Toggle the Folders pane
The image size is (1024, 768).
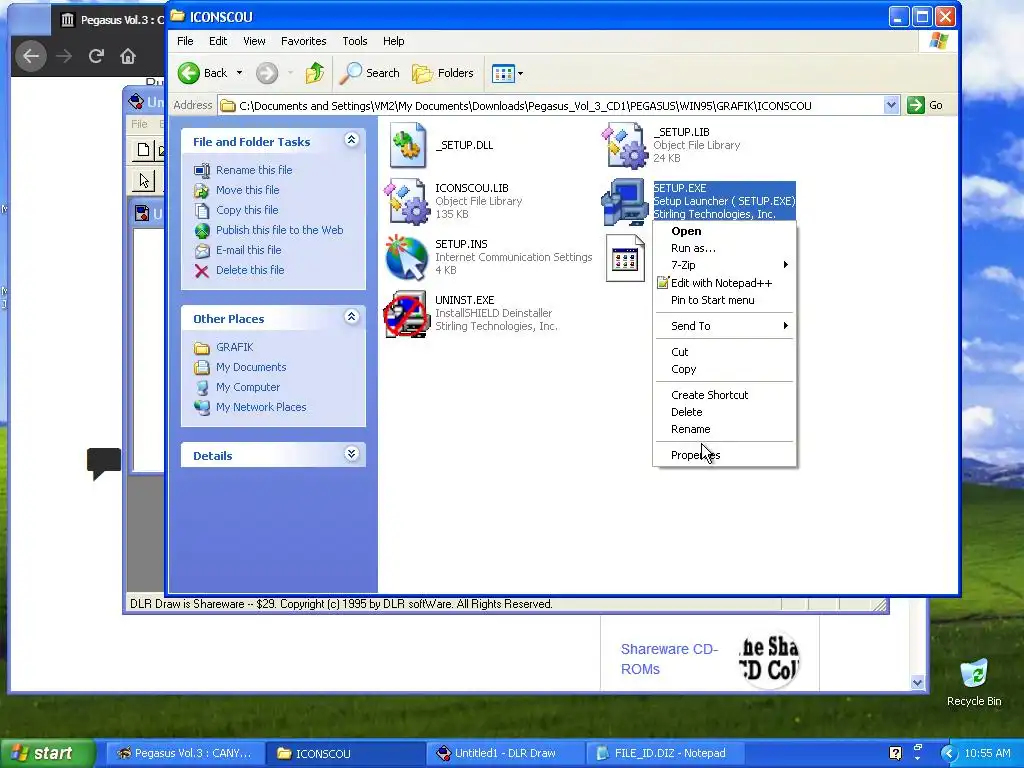tap(443, 73)
